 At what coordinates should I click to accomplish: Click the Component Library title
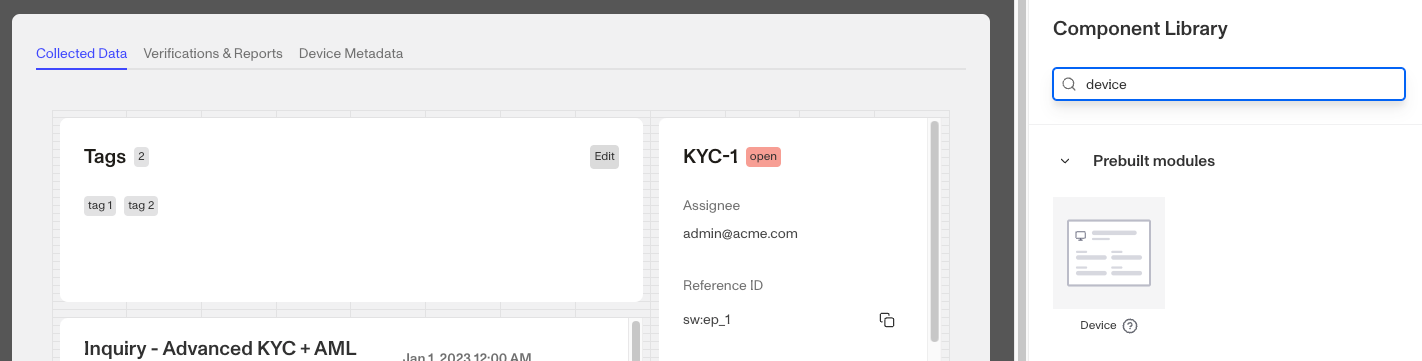click(1140, 29)
